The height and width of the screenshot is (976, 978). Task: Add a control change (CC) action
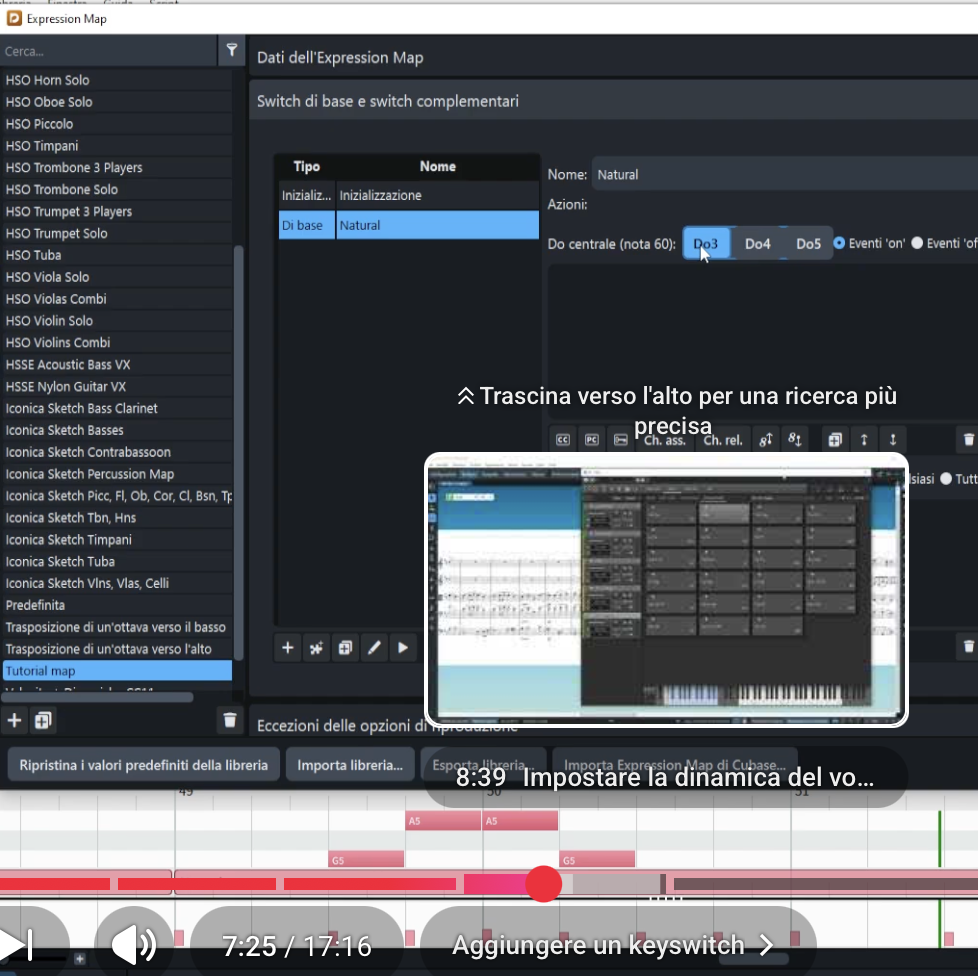563,439
